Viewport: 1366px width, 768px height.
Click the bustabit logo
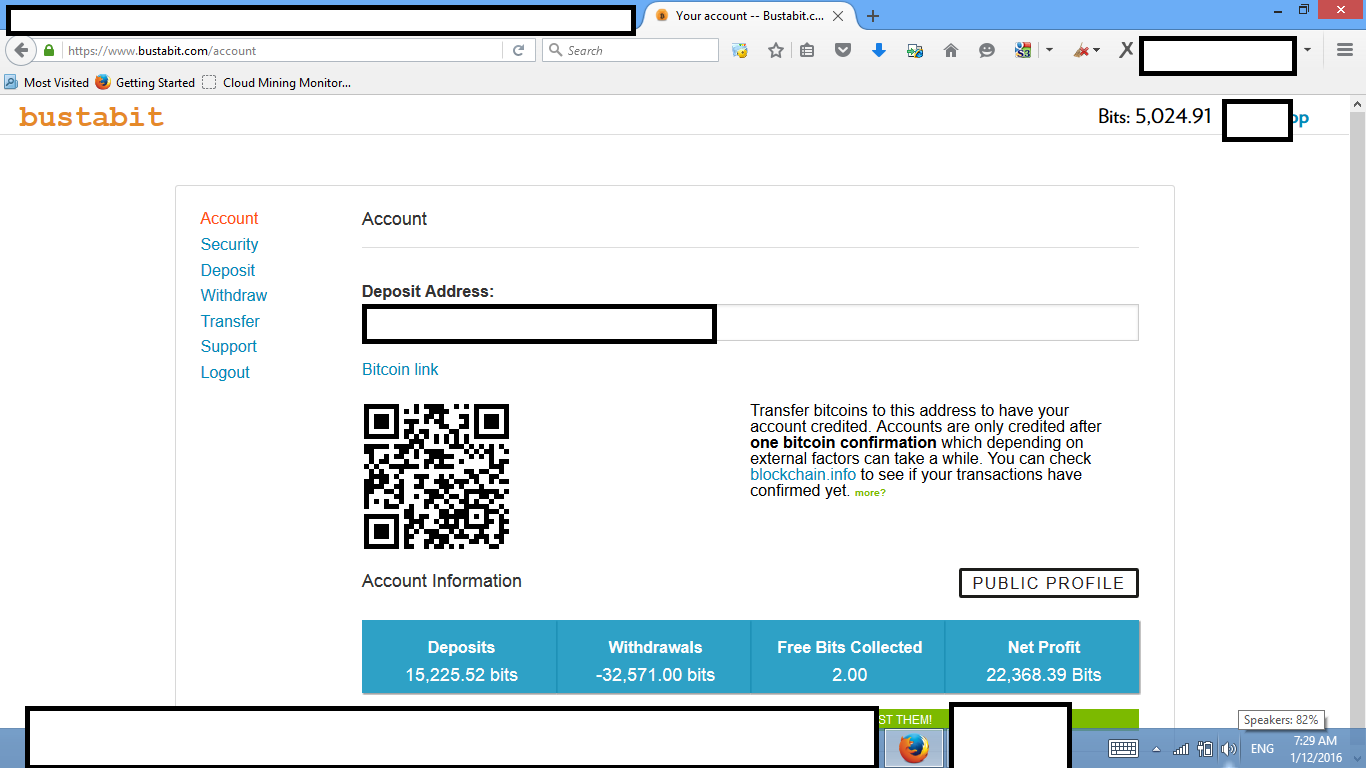pos(91,117)
